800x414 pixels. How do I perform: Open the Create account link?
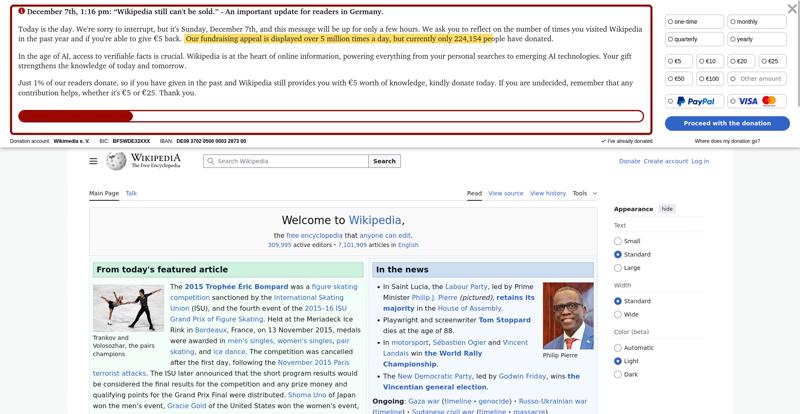pos(665,161)
